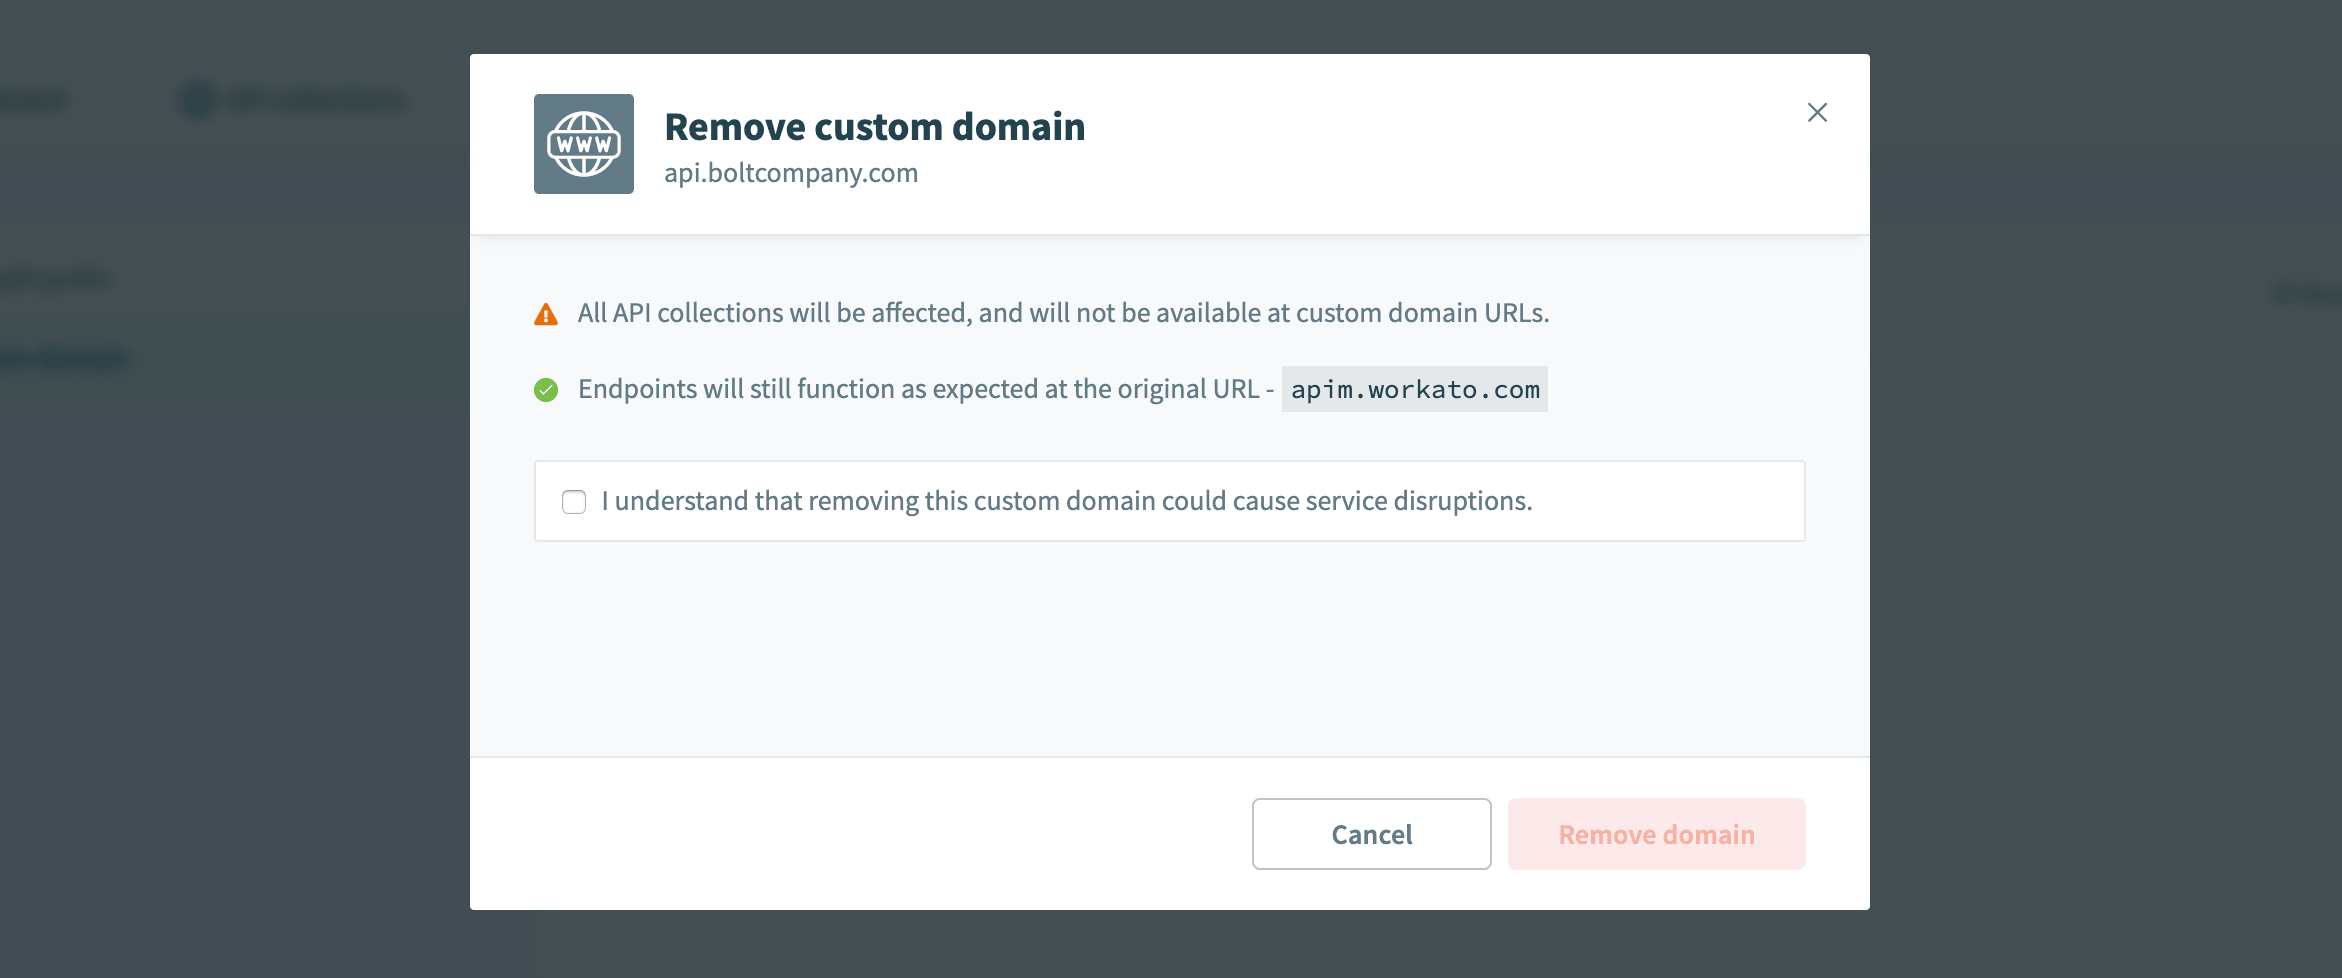This screenshot has width=2342, height=978.
Task: Click the warning message about affected API collections
Action: click(1062, 312)
